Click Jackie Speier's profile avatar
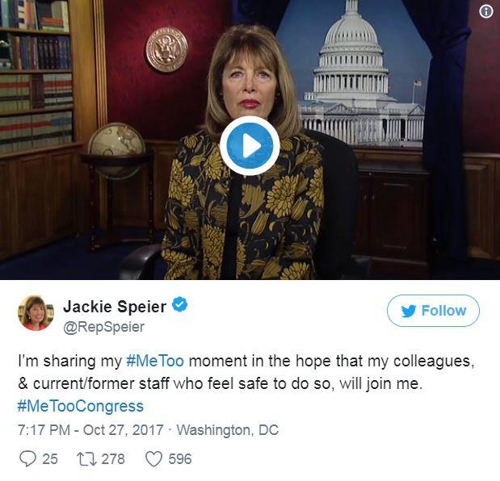This screenshot has width=500, height=481. (x=36, y=313)
